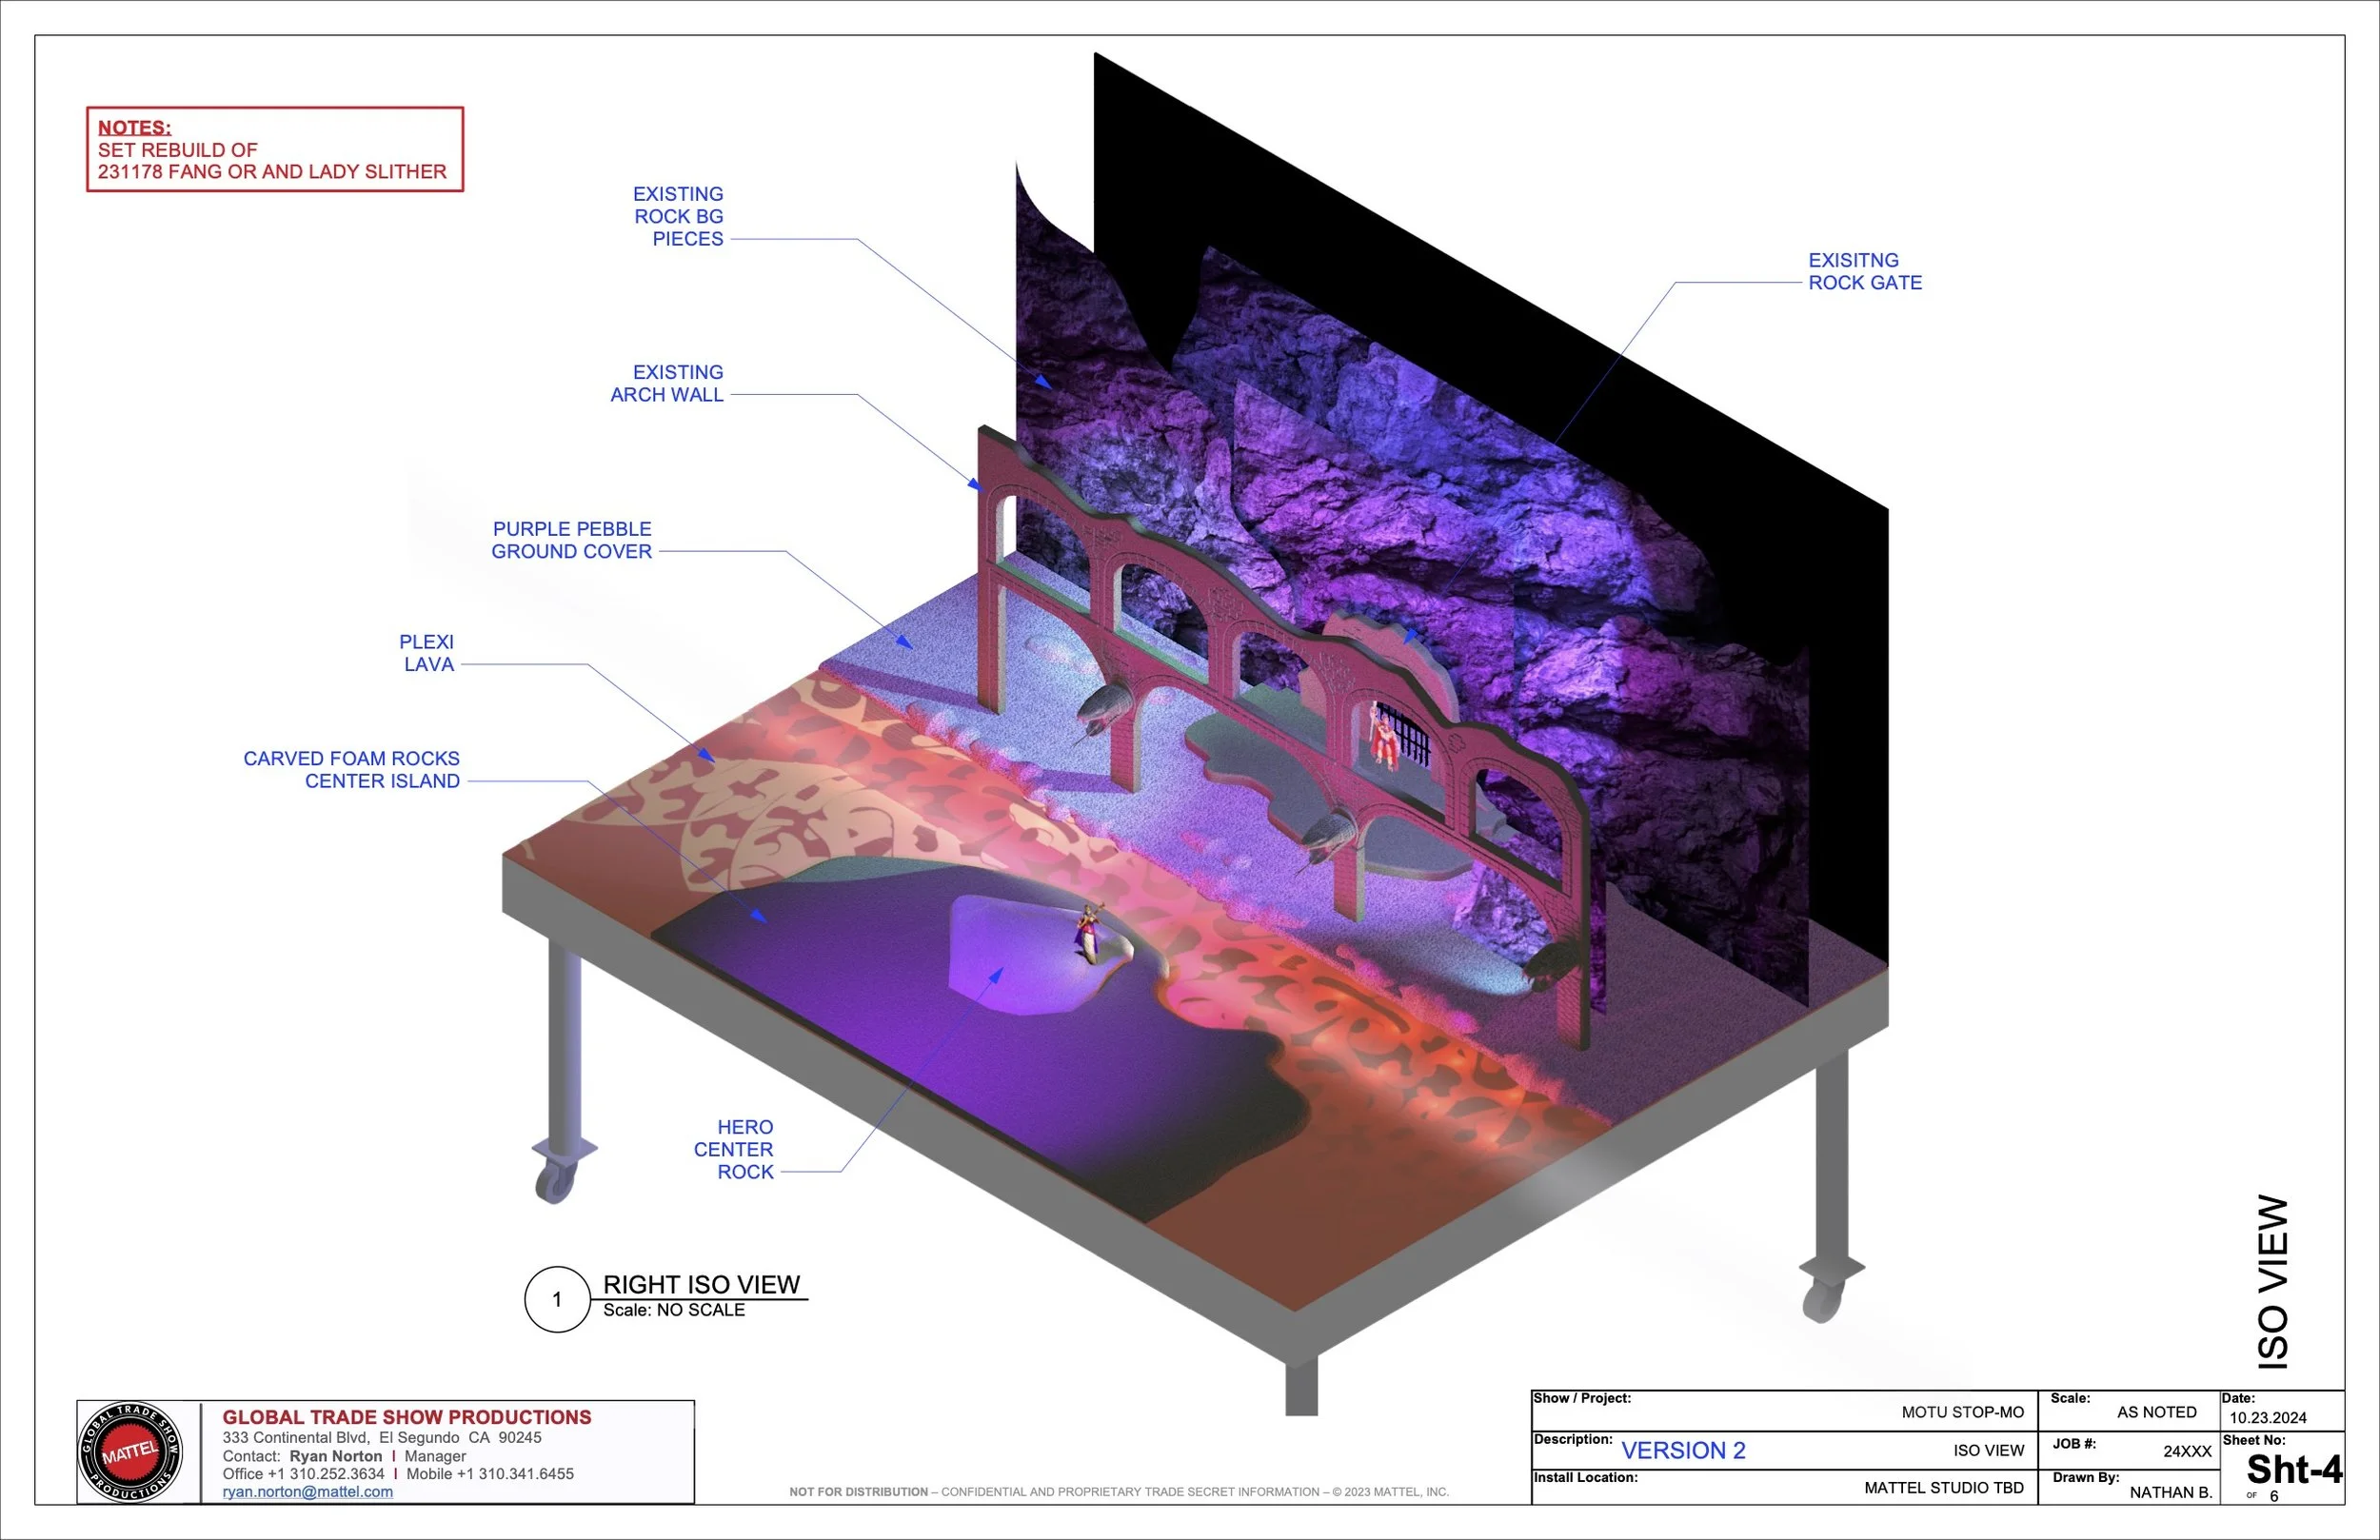
Task: Click the figure standing on center rock
Action: click(x=1088, y=932)
